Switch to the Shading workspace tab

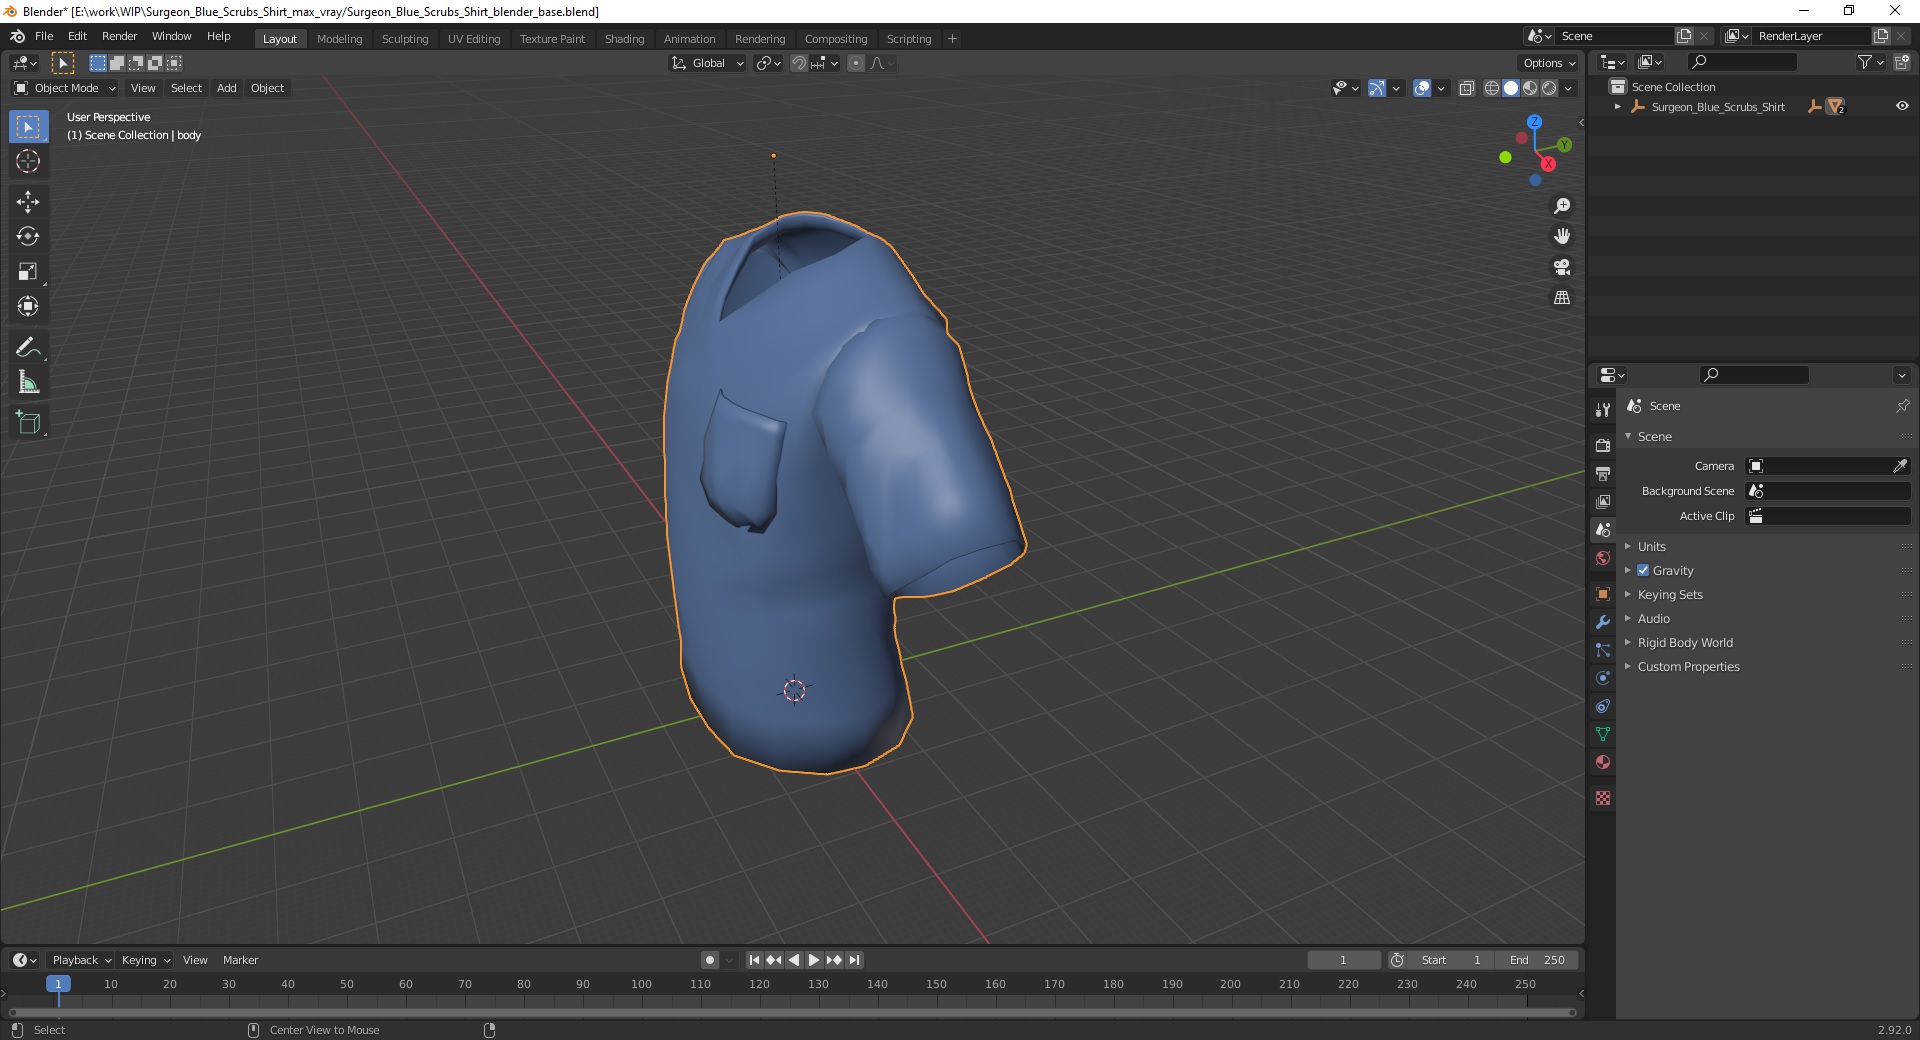(624, 39)
